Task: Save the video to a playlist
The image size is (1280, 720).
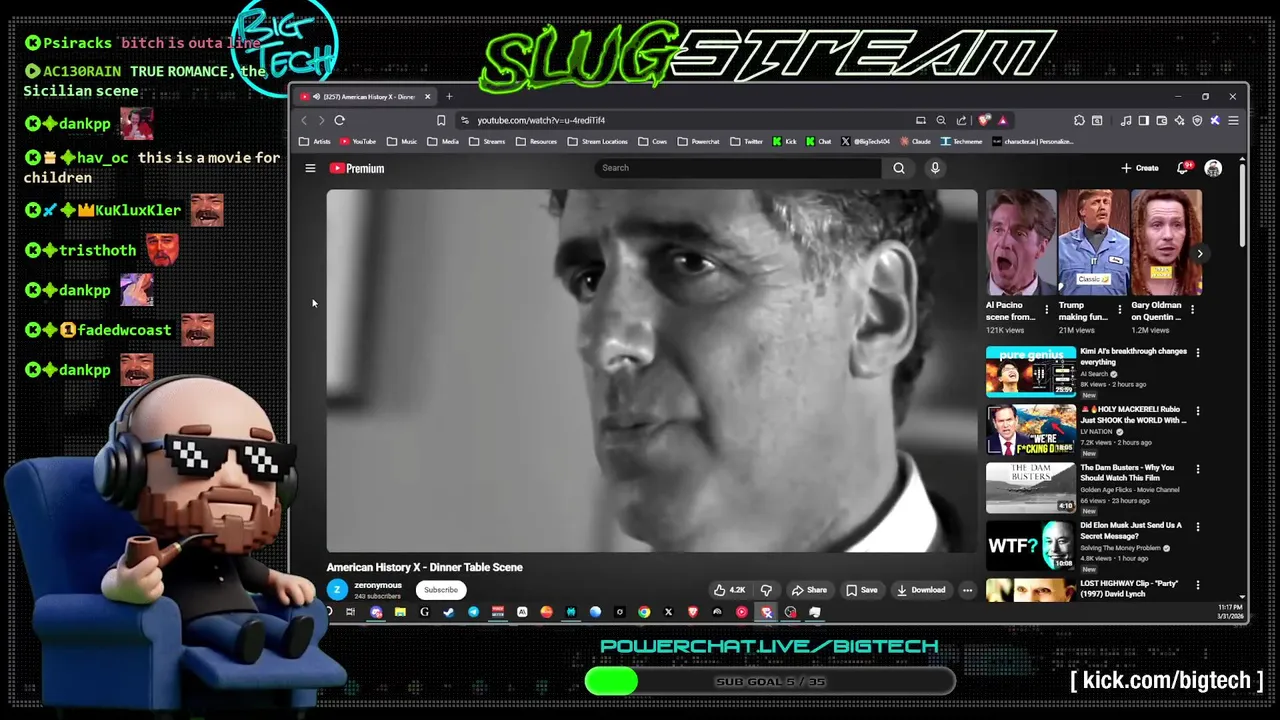Action: tap(861, 590)
